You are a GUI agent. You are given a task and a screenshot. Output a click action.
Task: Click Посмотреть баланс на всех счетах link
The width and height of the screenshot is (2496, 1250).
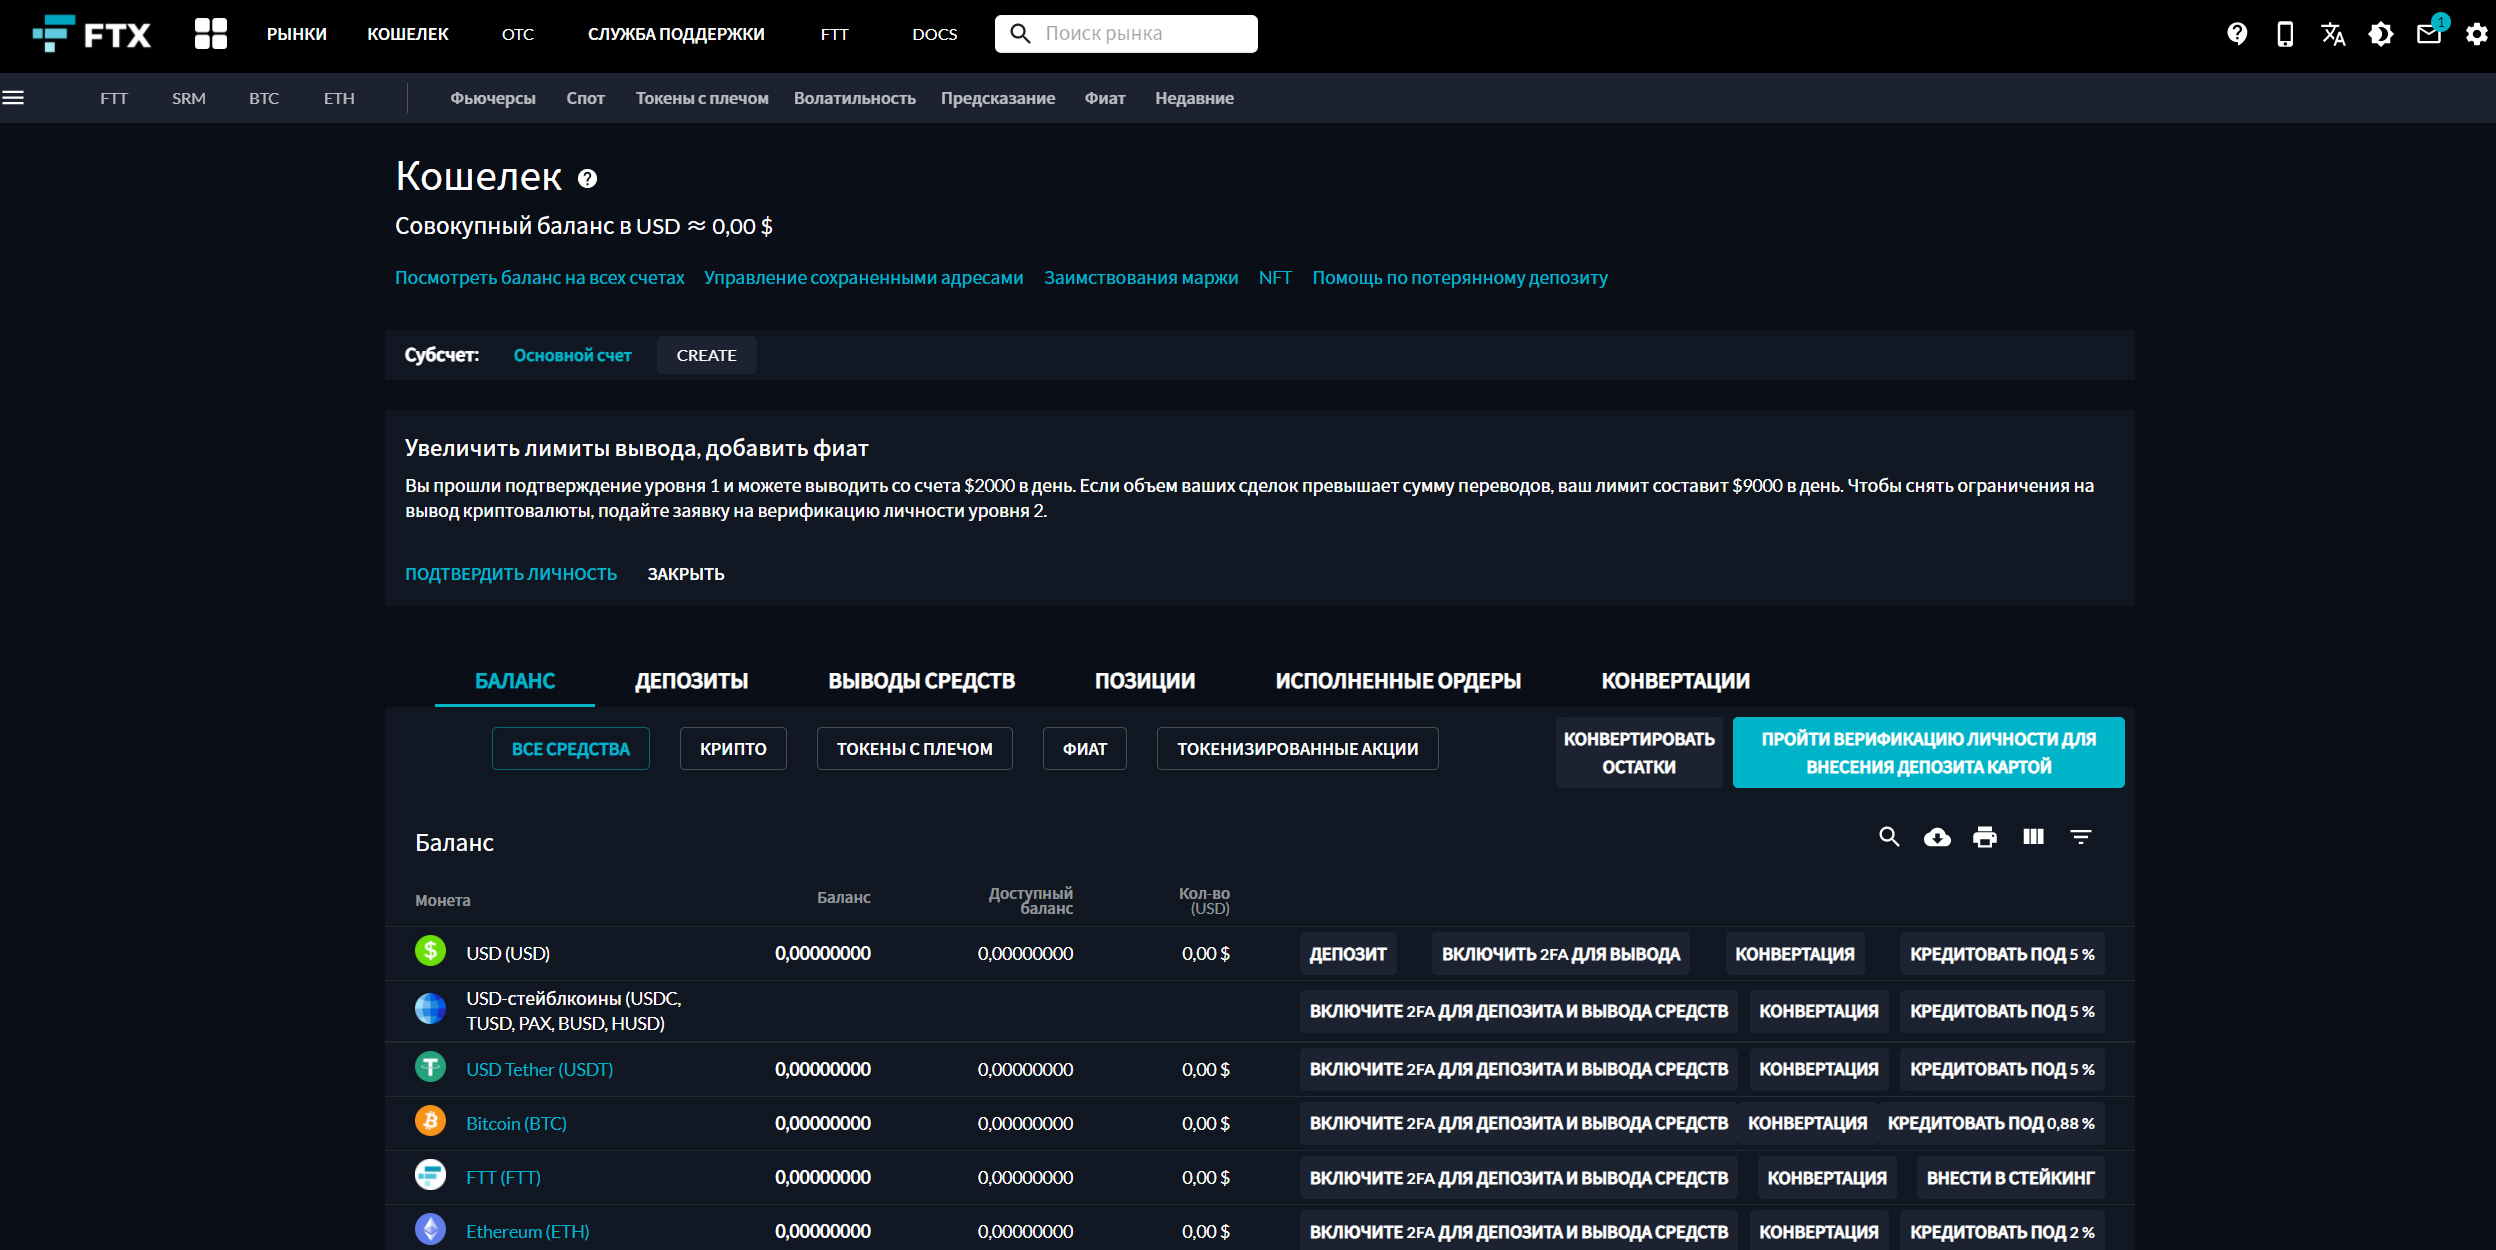[540, 278]
